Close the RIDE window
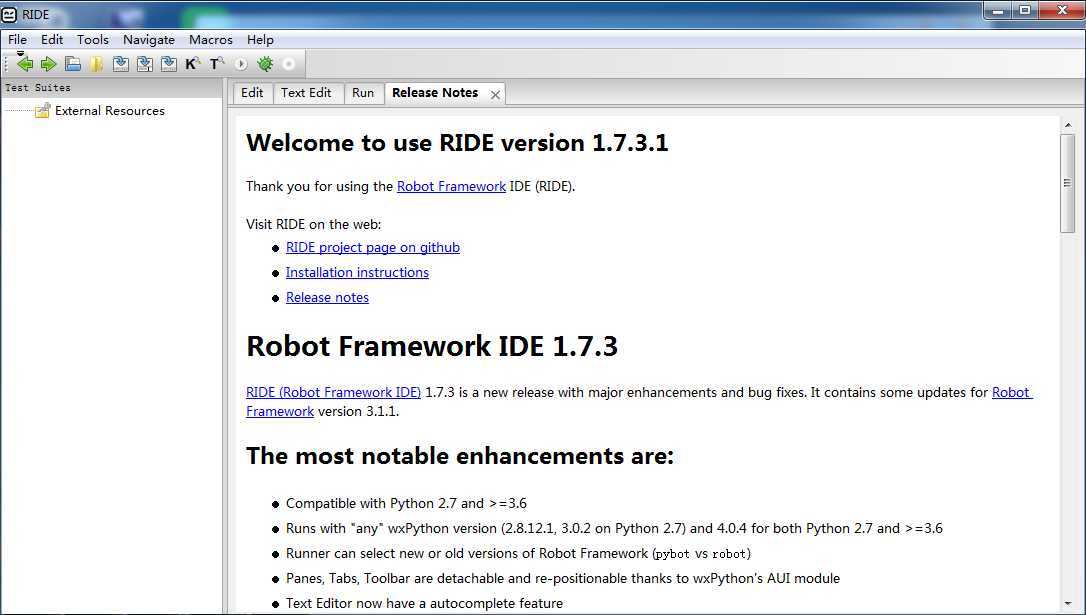The height and width of the screenshot is (615, 1086). click(1062, 10)
